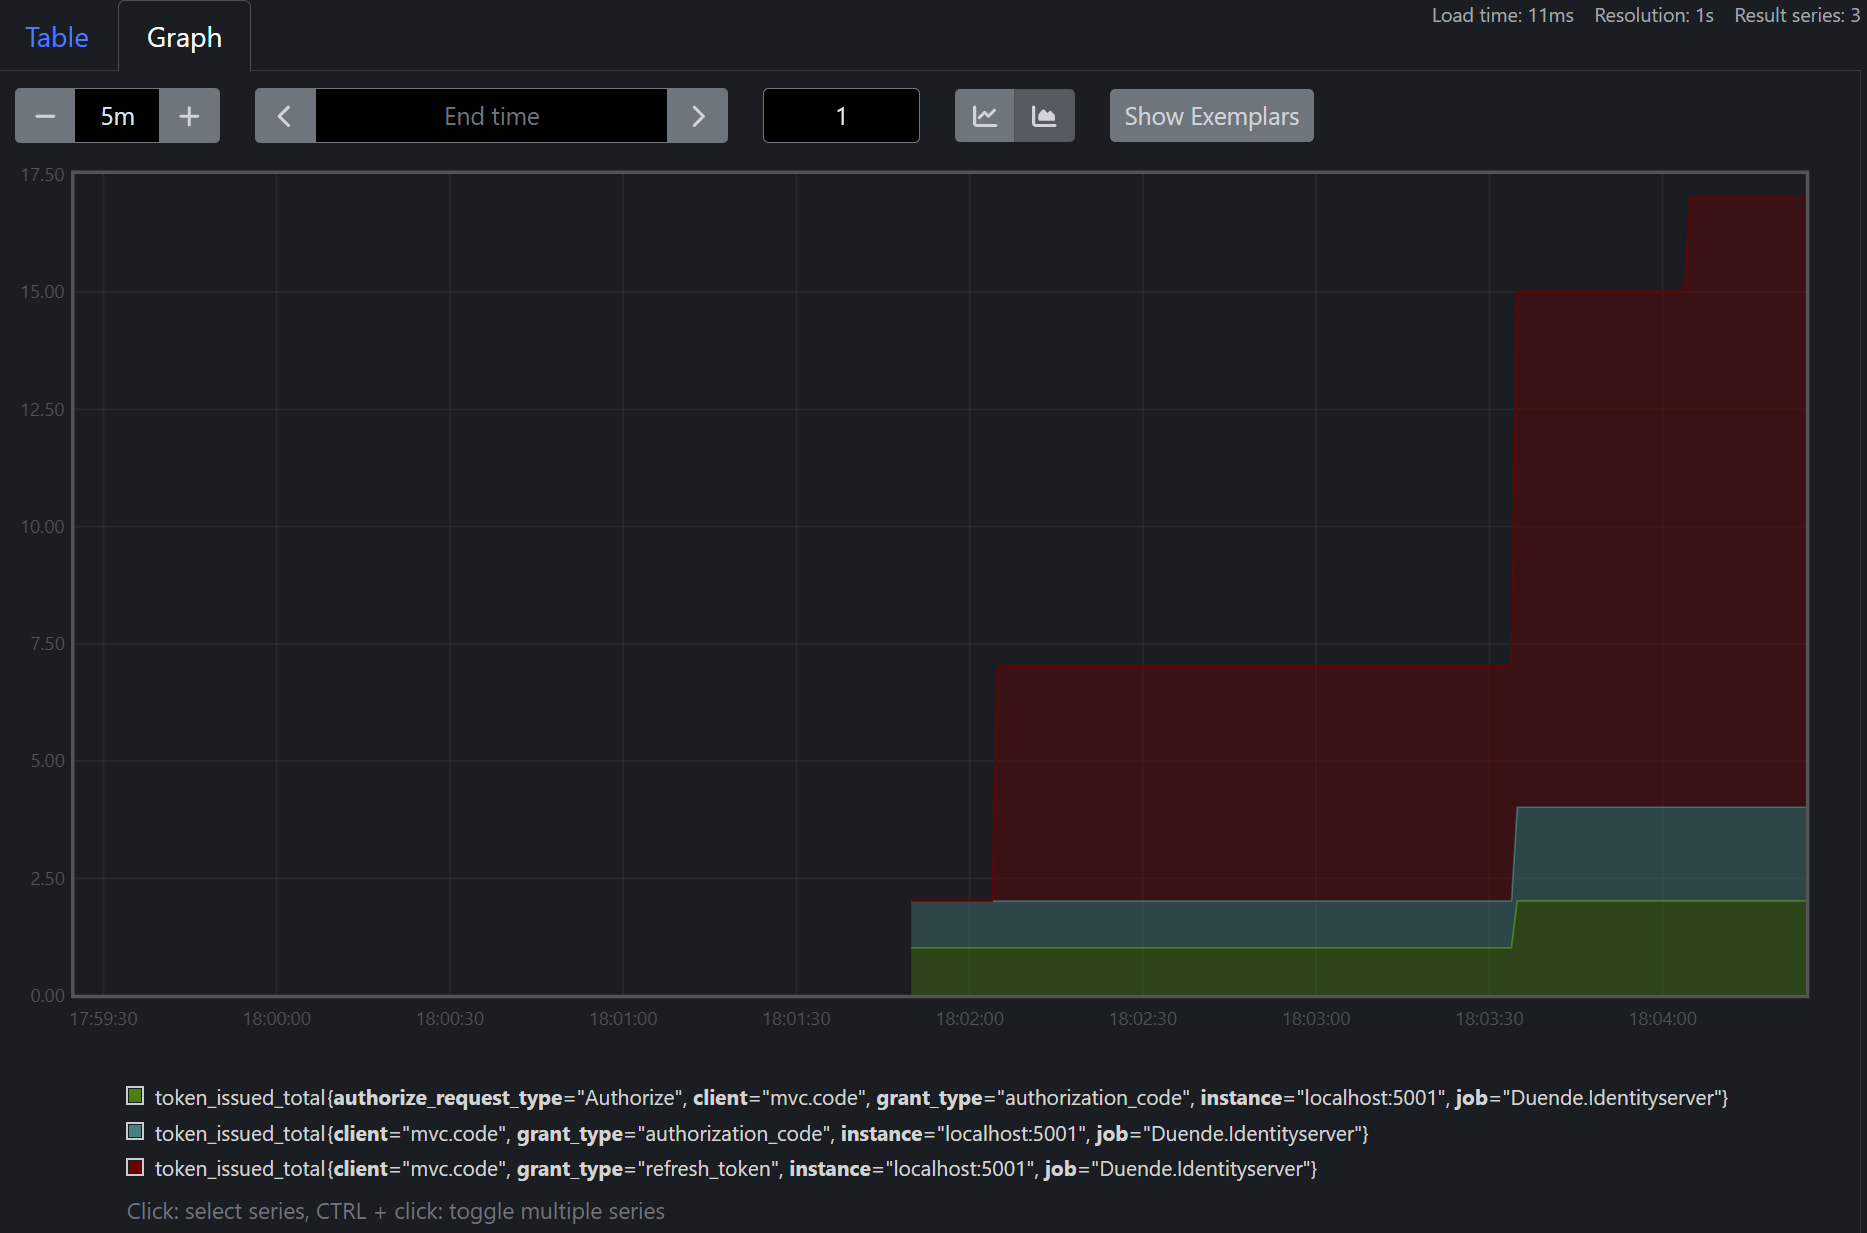1867x1233 pixels.
Task: Click the 18:03:00 x-axis label
Action: 1316,1019
